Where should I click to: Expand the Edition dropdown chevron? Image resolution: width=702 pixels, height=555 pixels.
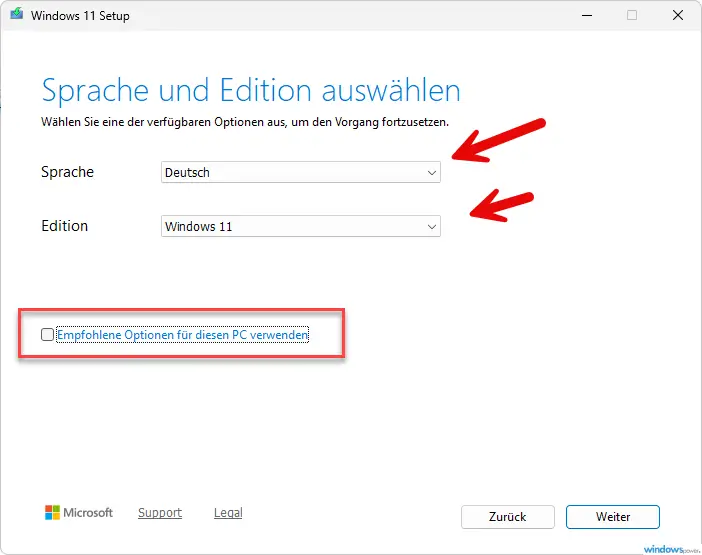click(x=431, y=227)
